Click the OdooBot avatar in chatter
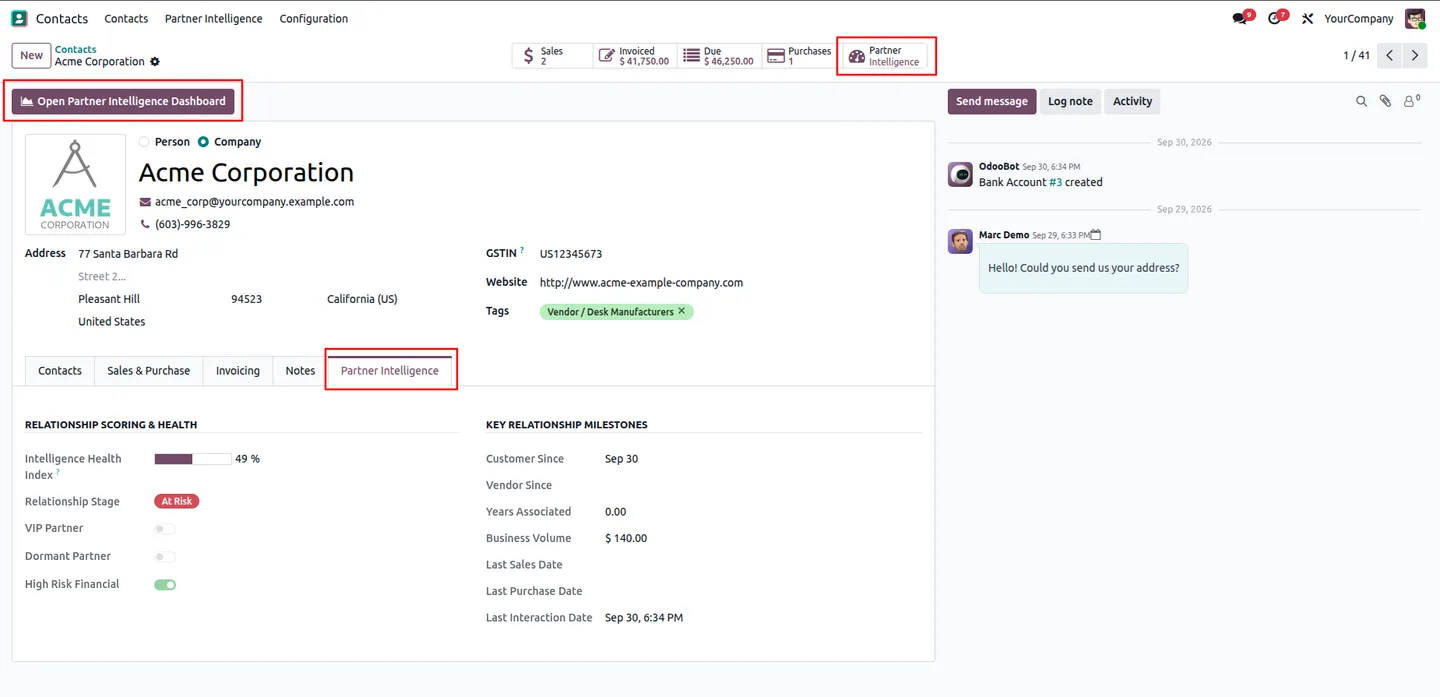Viewport: 1440px width, 697px height. pyautogui.click(x=960, y=174)
